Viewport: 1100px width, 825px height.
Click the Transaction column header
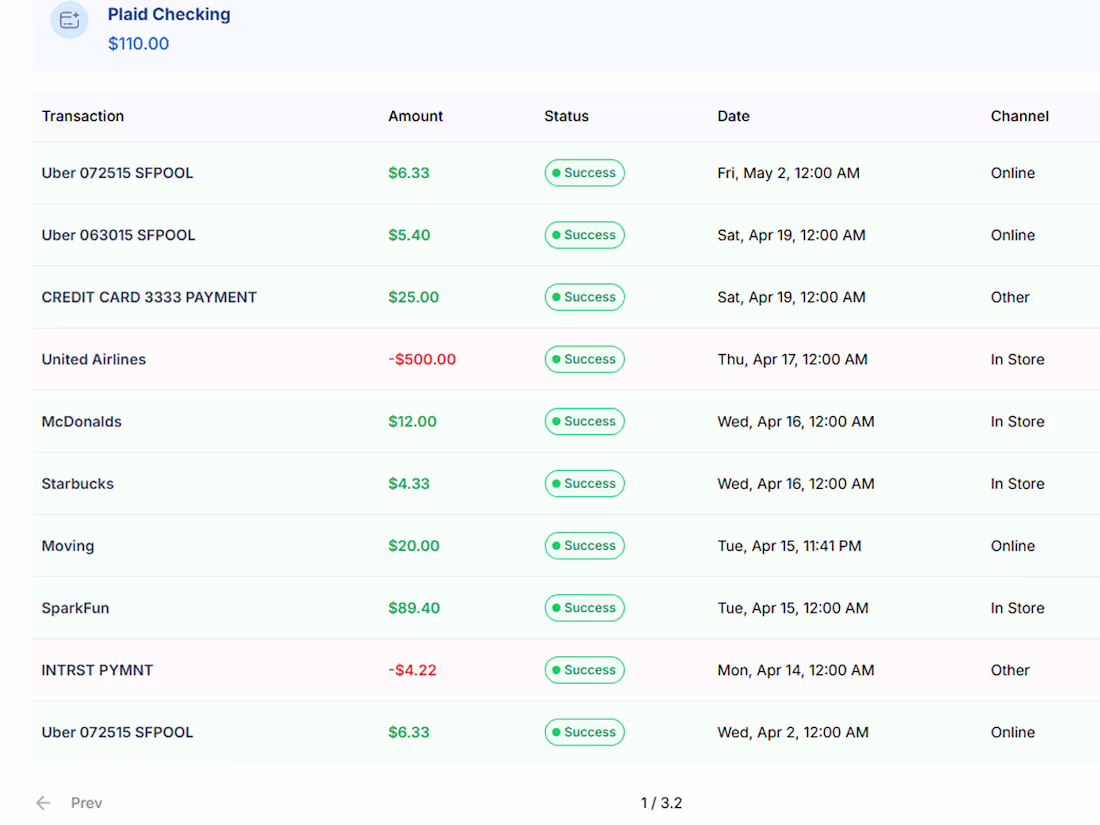click(83, 116)
